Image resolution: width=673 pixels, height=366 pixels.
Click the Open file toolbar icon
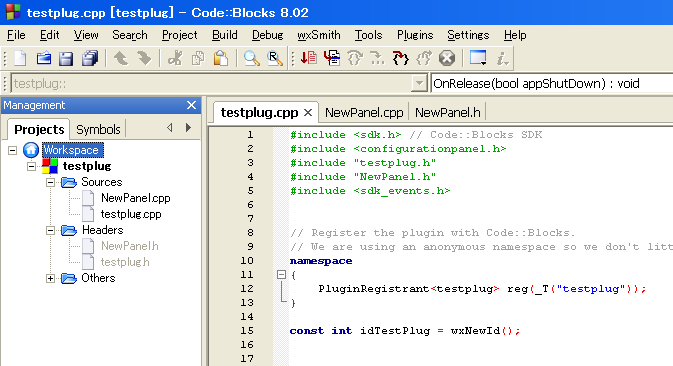tap(43, 58)
